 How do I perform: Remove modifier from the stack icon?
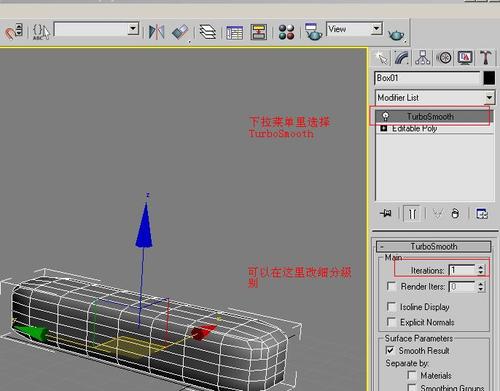[455, 213]
